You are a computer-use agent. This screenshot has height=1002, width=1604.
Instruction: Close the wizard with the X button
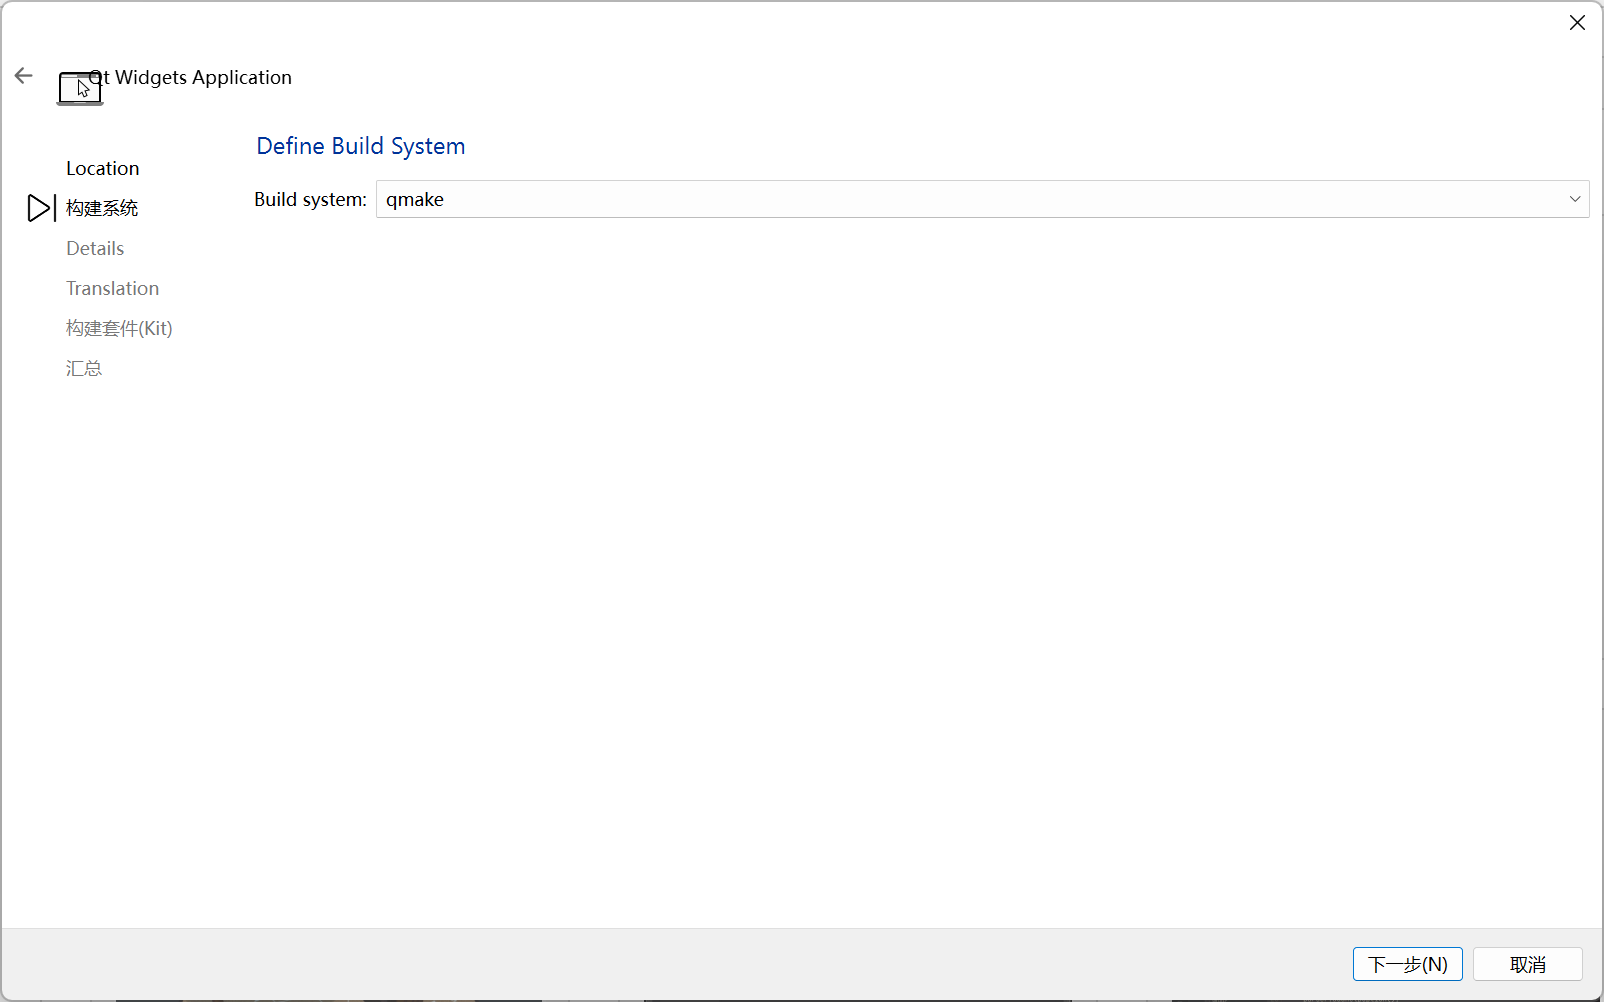tap(1577, 23)
